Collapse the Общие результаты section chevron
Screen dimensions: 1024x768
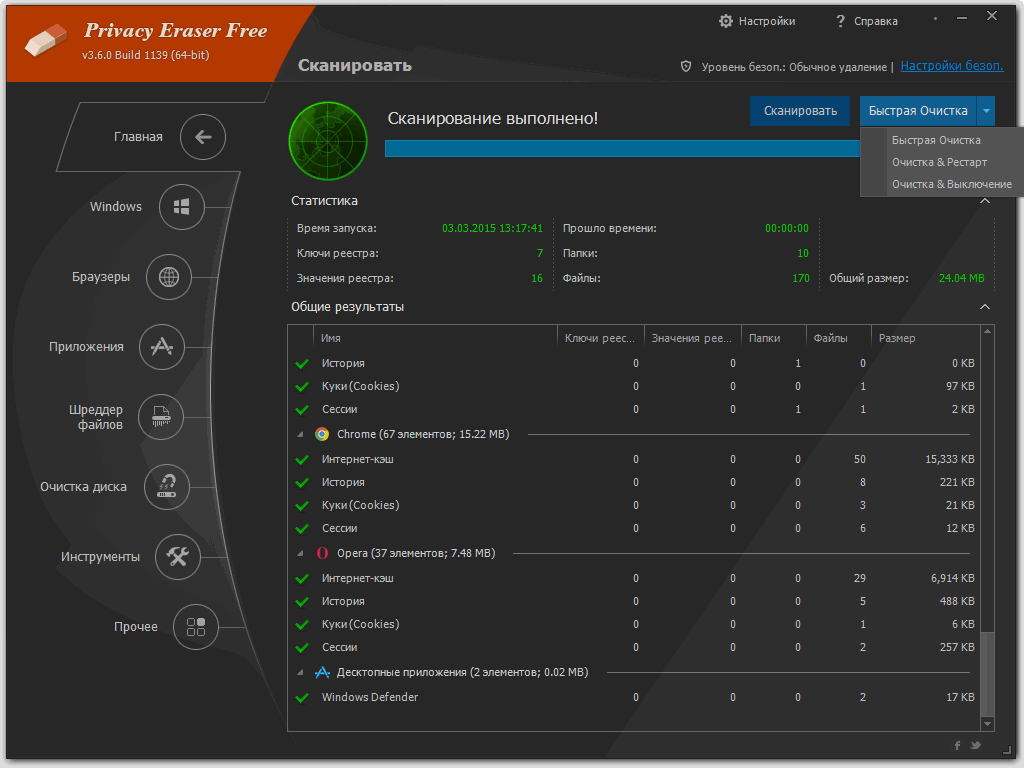(x=985, y=307)
